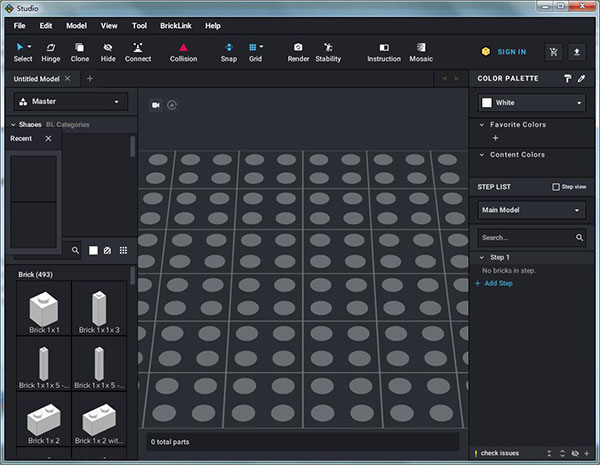The image size is (600, 465).
Task: Click the collapse all steps icon
Action: coord(549,454)
